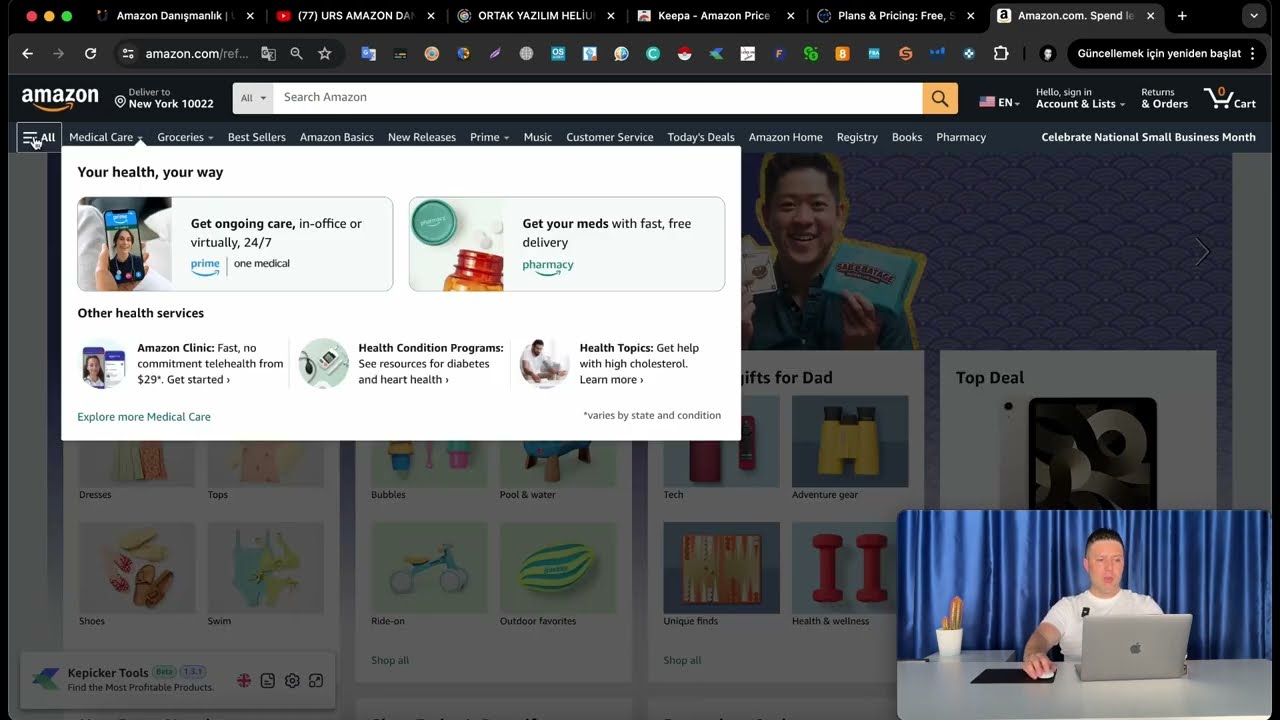Switch to the Amazon Danışmanlık tab
Viewport: 1280px width, 720px height.
(x=174, y=16)
